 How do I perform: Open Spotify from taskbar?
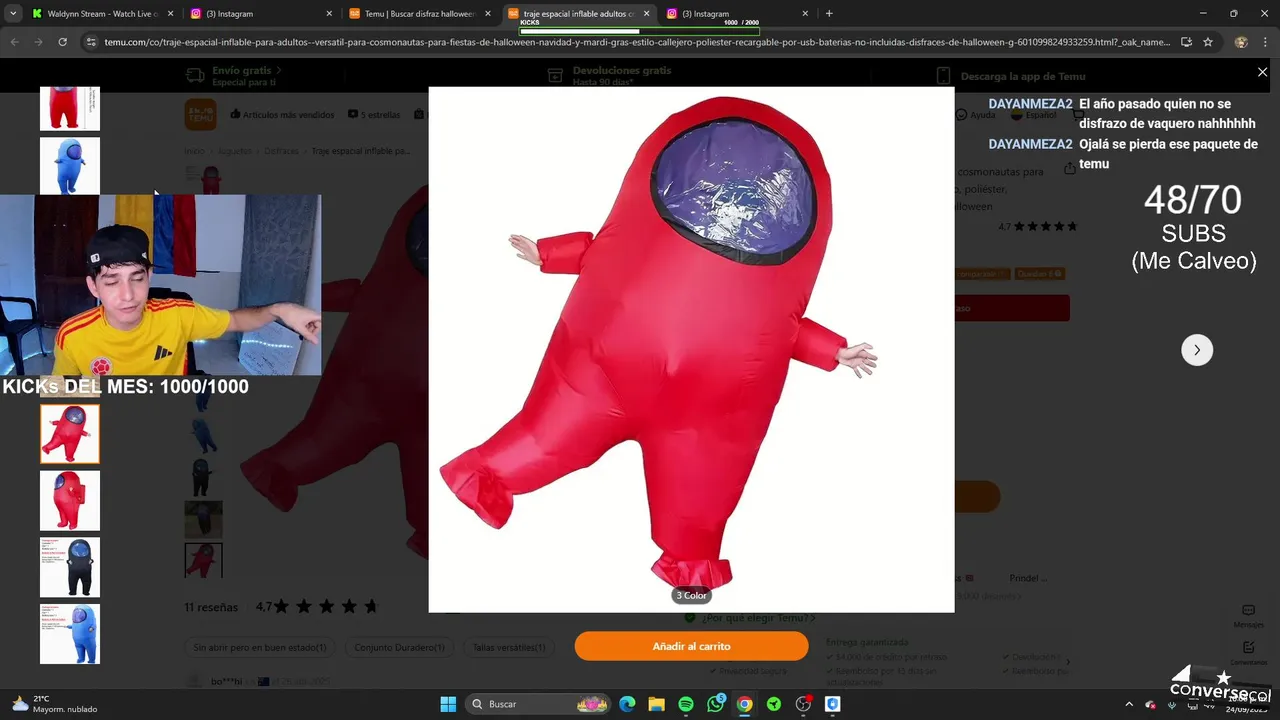pos(686,704)
